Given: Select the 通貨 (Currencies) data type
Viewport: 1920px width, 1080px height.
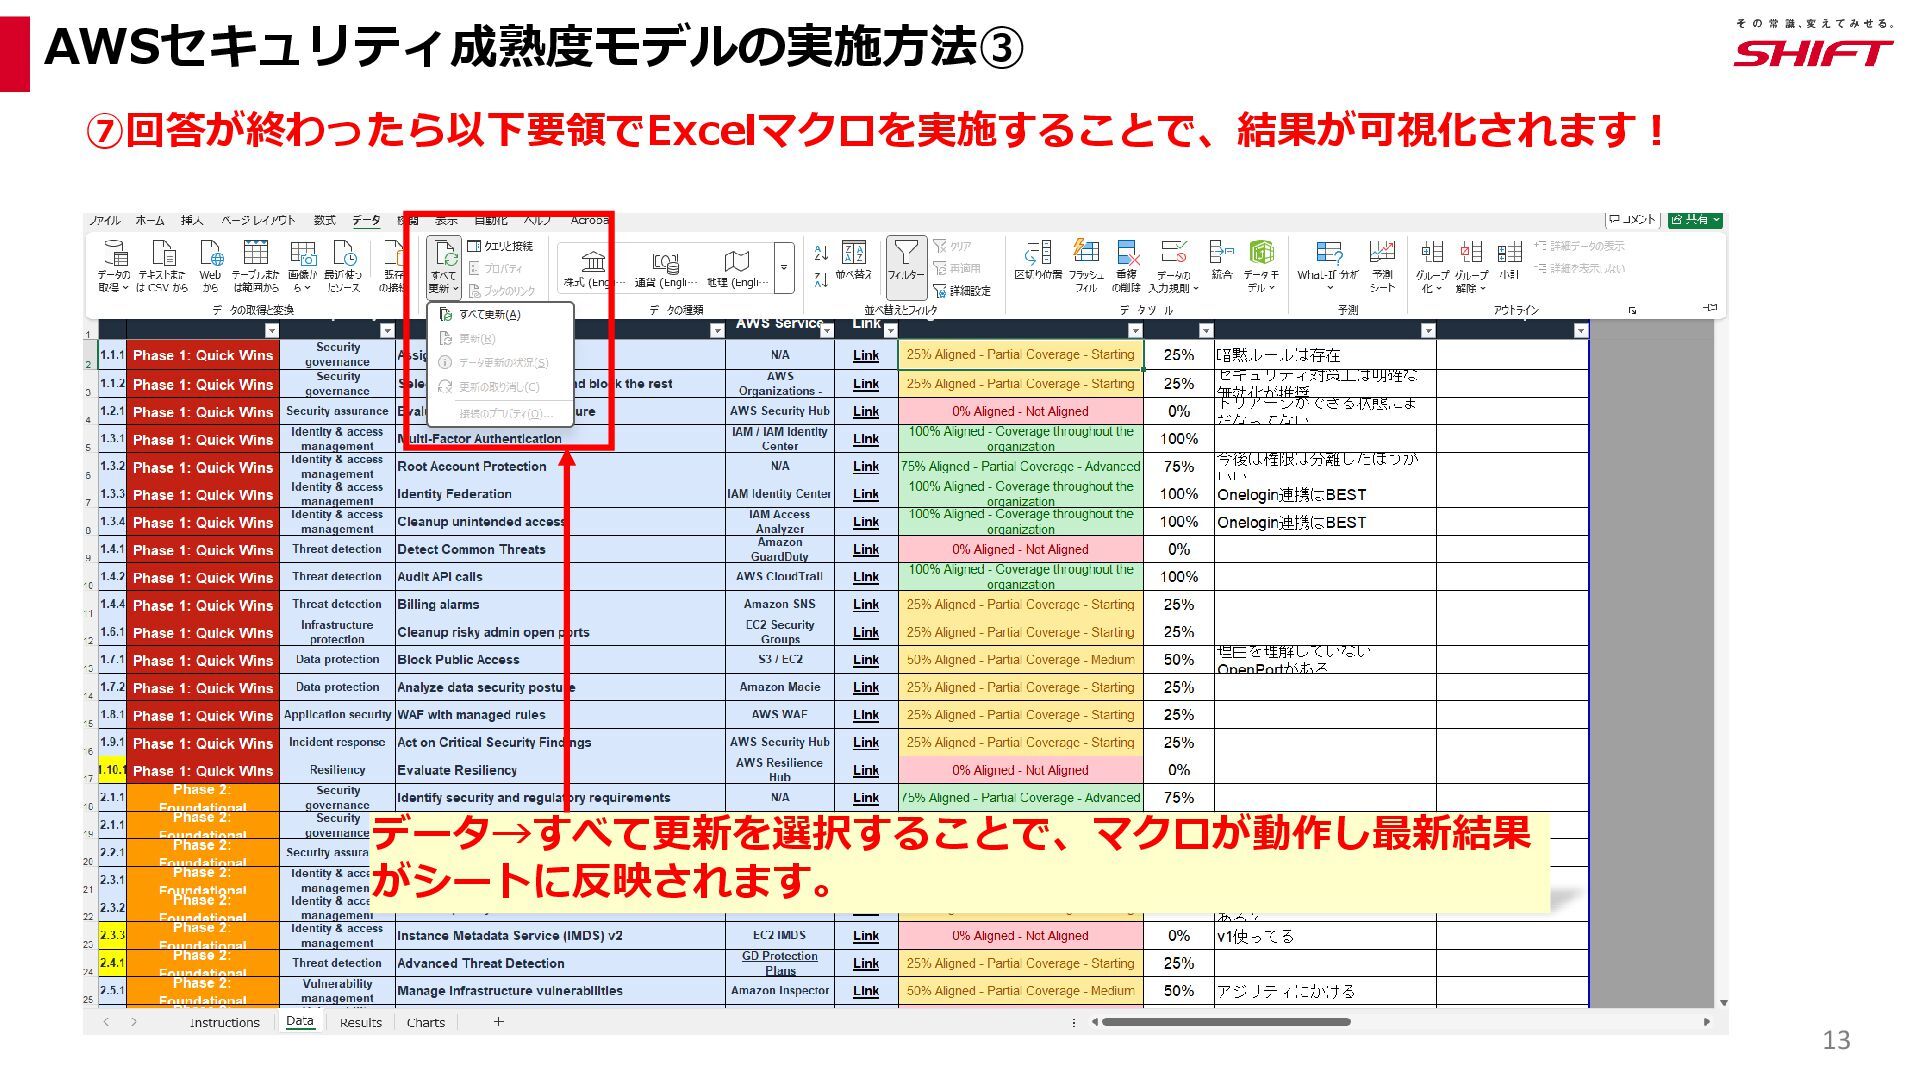Looking at the screenshot, I should point(664,268).
